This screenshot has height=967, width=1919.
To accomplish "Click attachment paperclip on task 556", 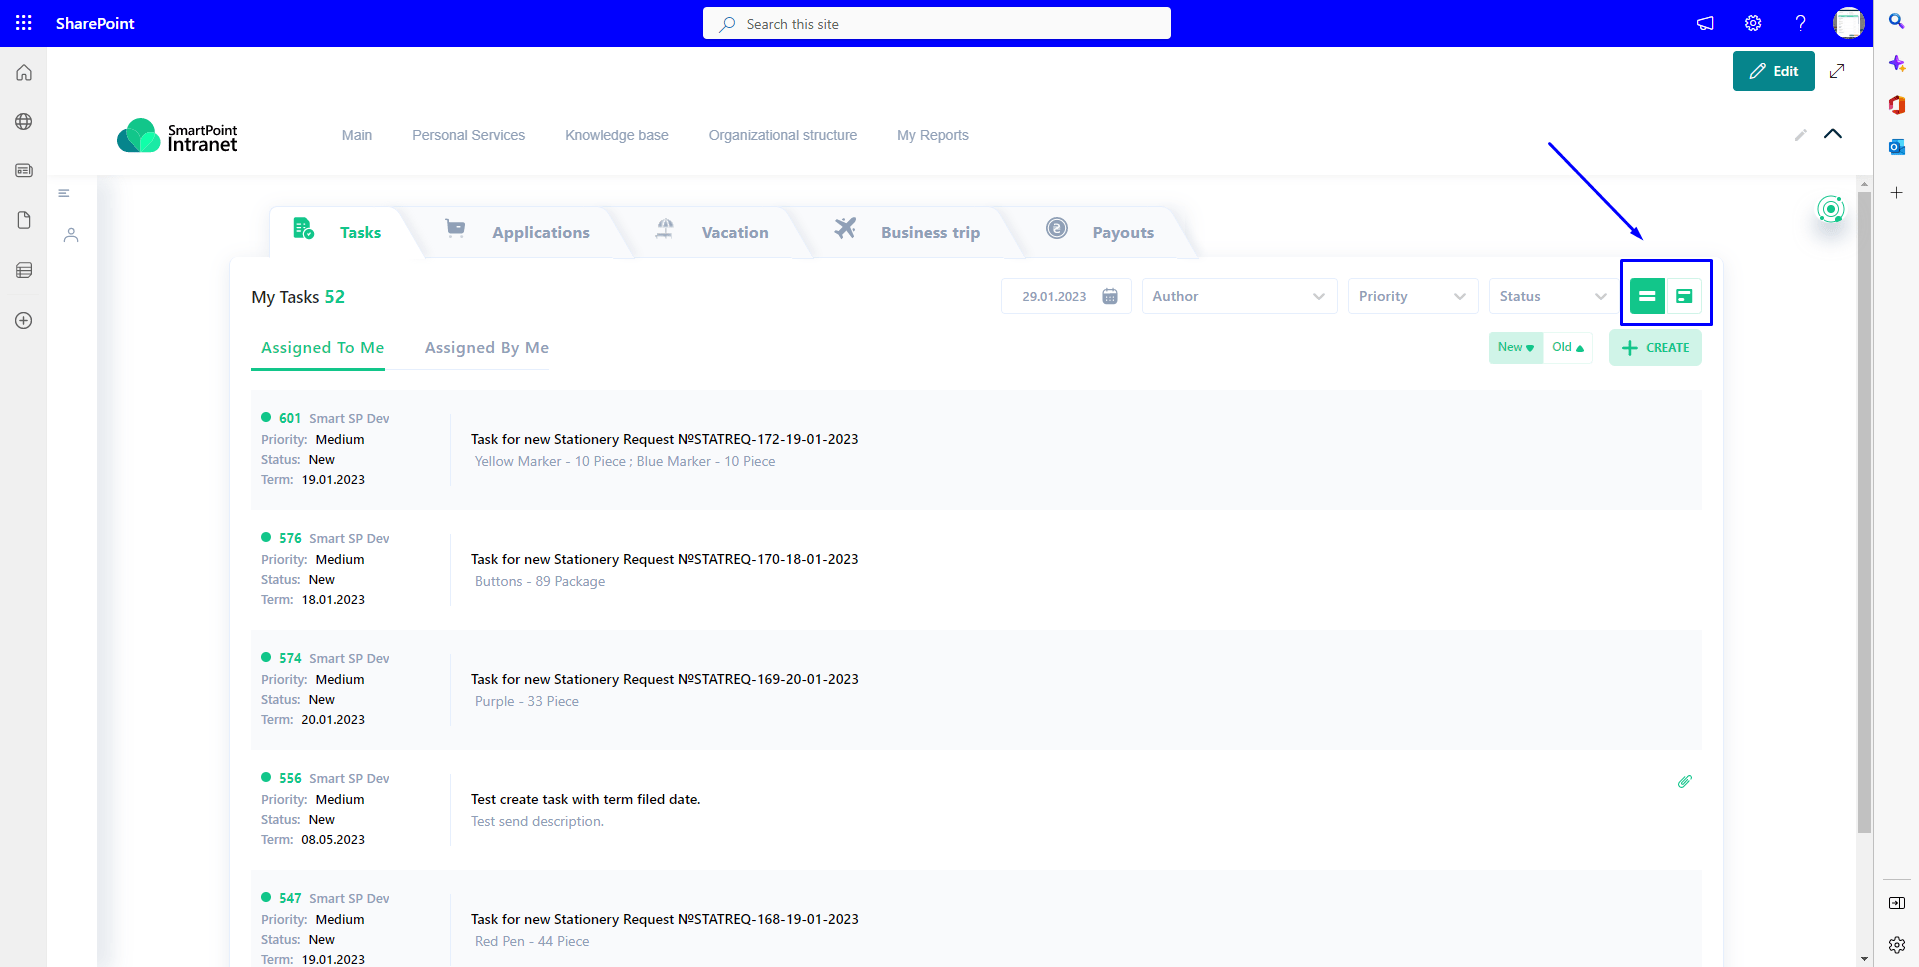I will coord(1684,781).
